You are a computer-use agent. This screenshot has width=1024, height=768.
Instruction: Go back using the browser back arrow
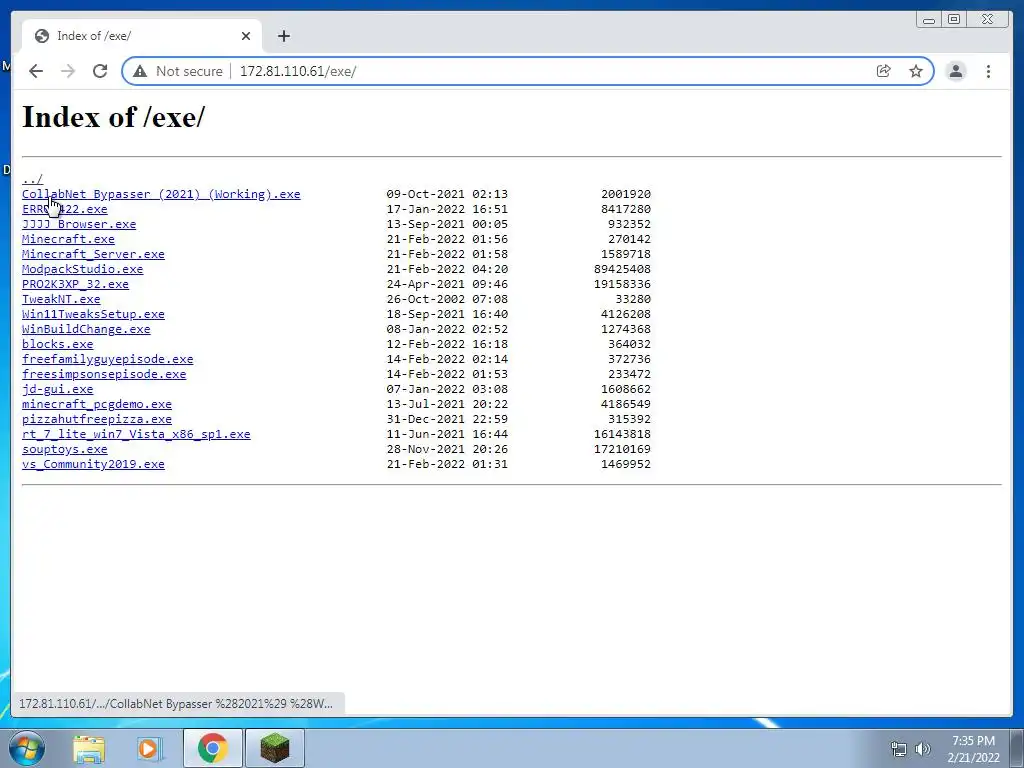[x=36, y=71]
